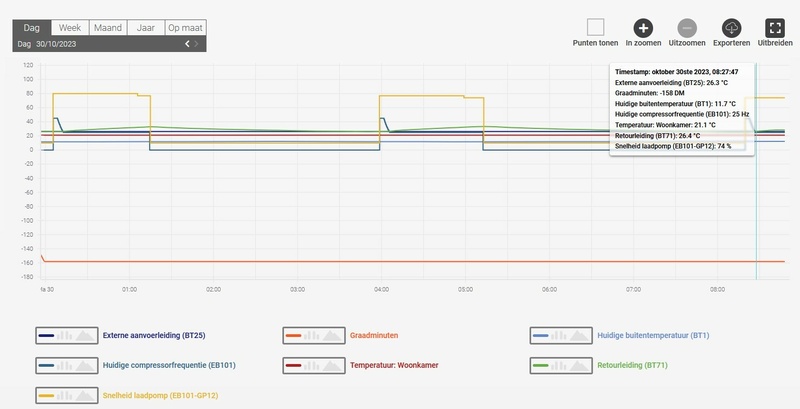Open the Op maat custom range tab
The image size is (800, 409).
click(x=185, y=28)
